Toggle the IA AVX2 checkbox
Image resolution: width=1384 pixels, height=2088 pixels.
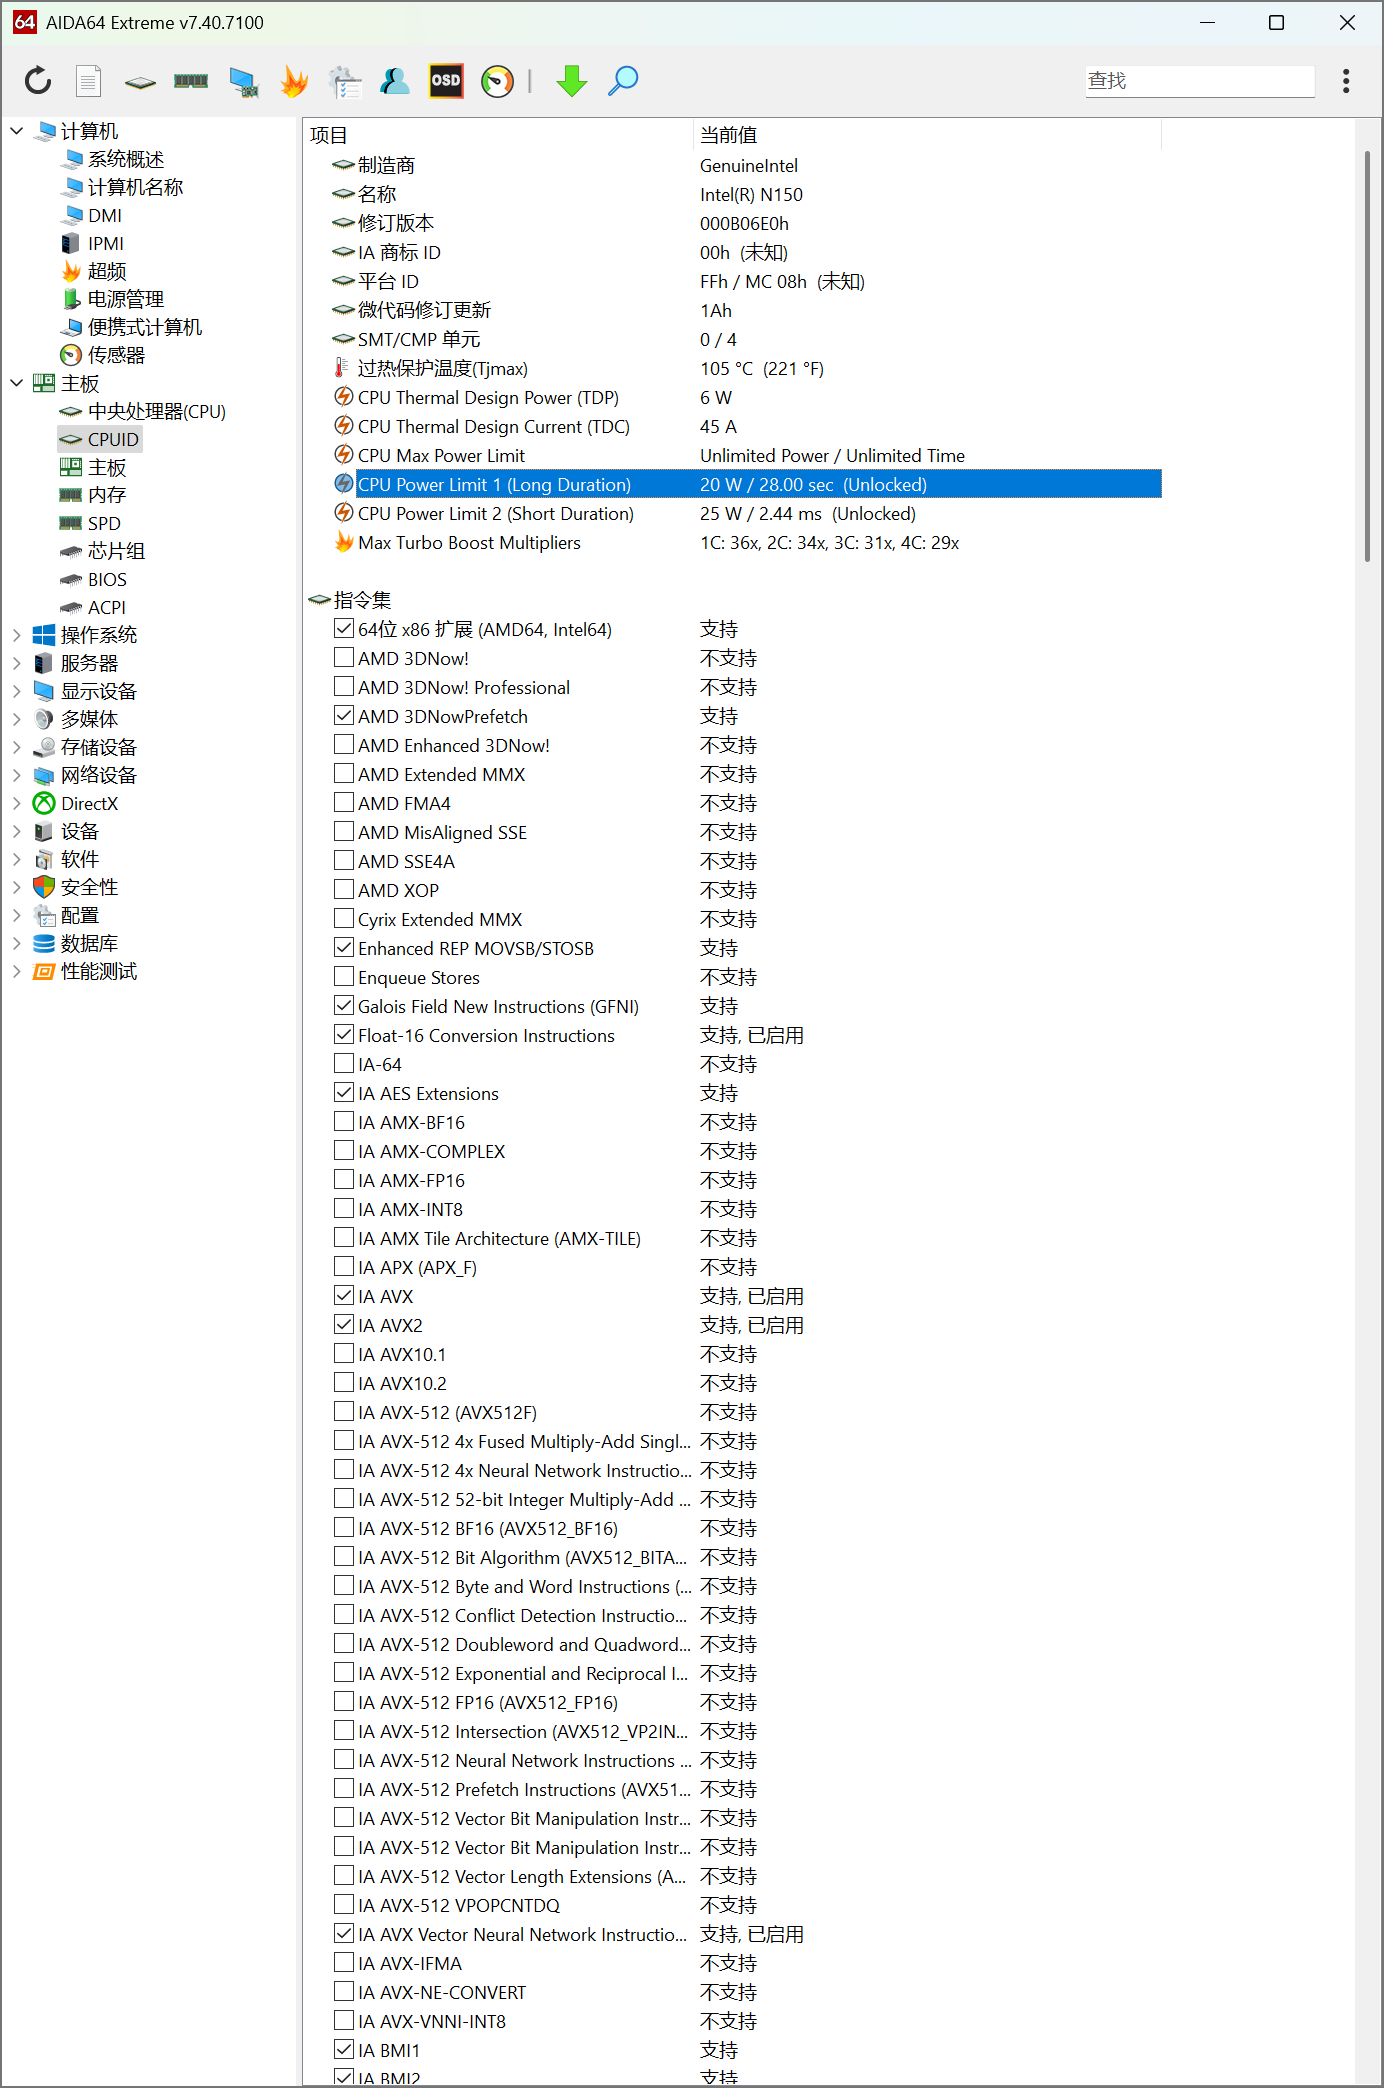point(344,1325)
